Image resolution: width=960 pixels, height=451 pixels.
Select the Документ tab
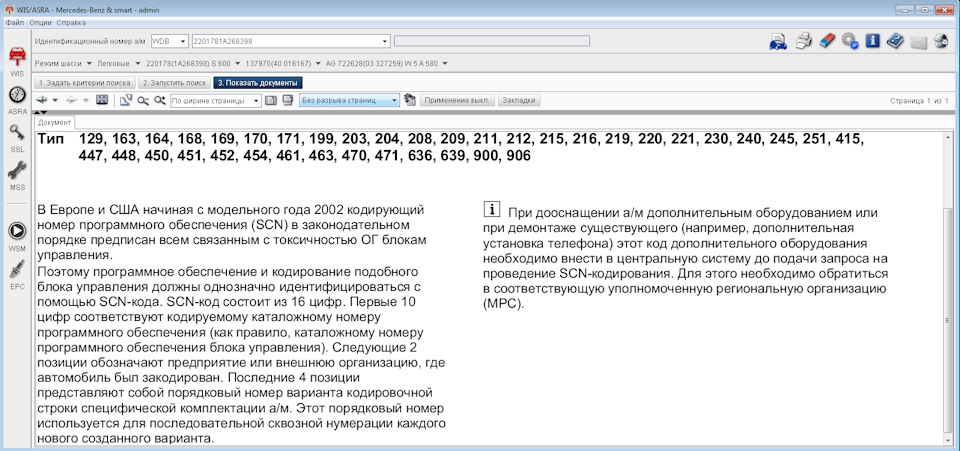pos(54,122)
